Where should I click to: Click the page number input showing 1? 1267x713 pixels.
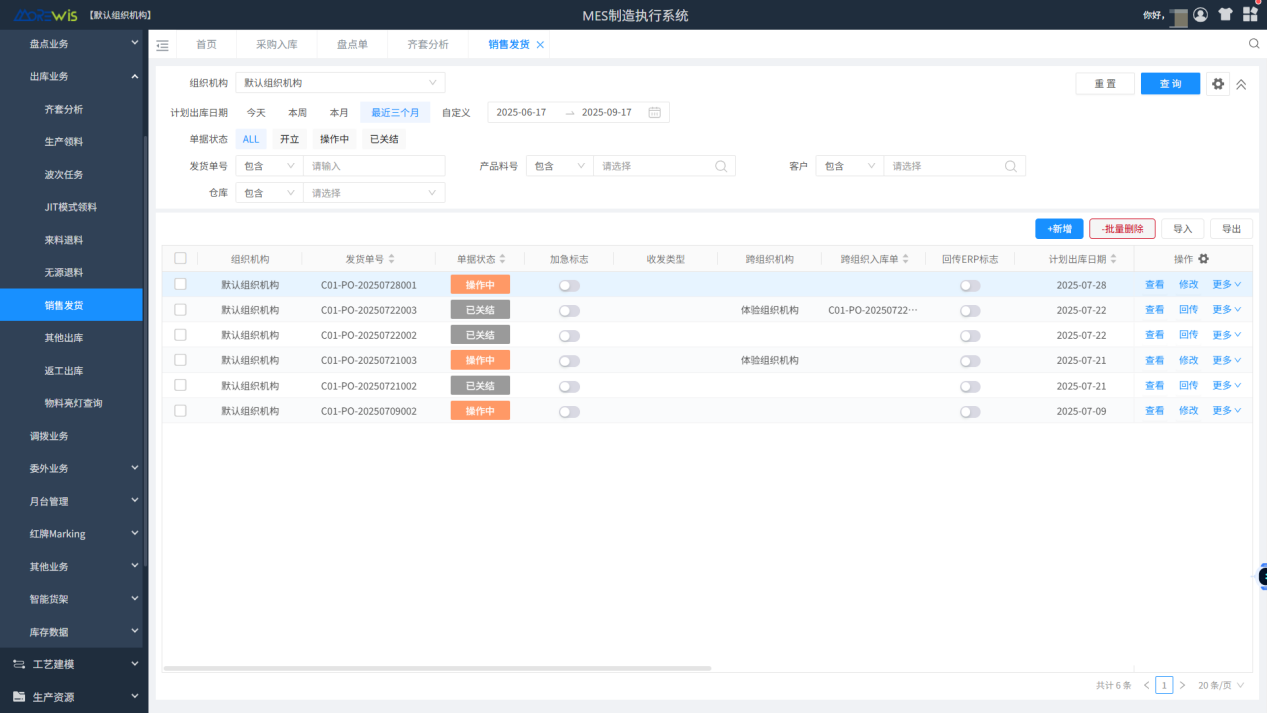click(x=1163, y=685)
